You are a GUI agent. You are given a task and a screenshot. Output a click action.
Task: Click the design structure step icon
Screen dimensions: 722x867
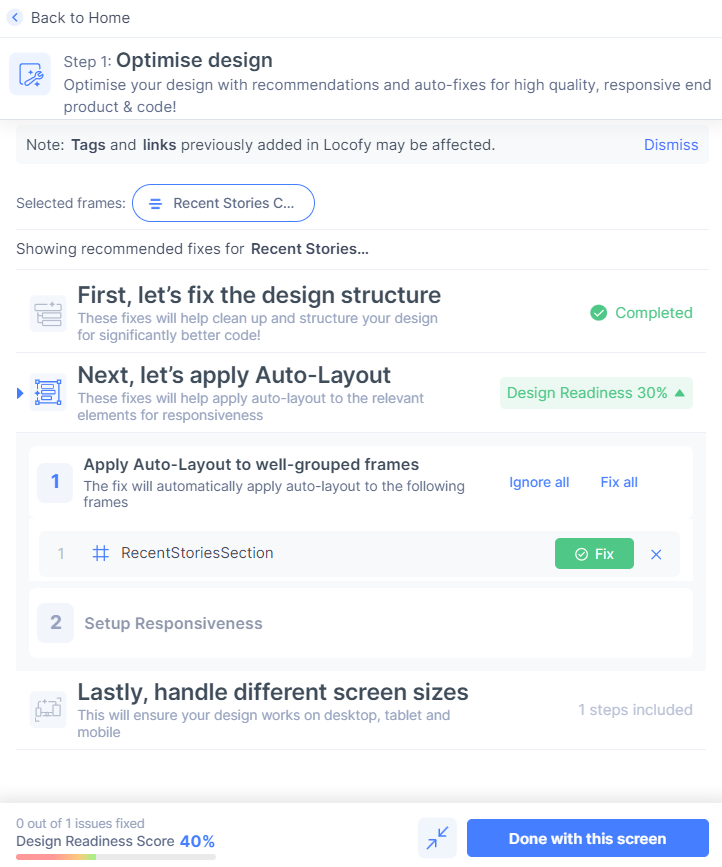48,314
